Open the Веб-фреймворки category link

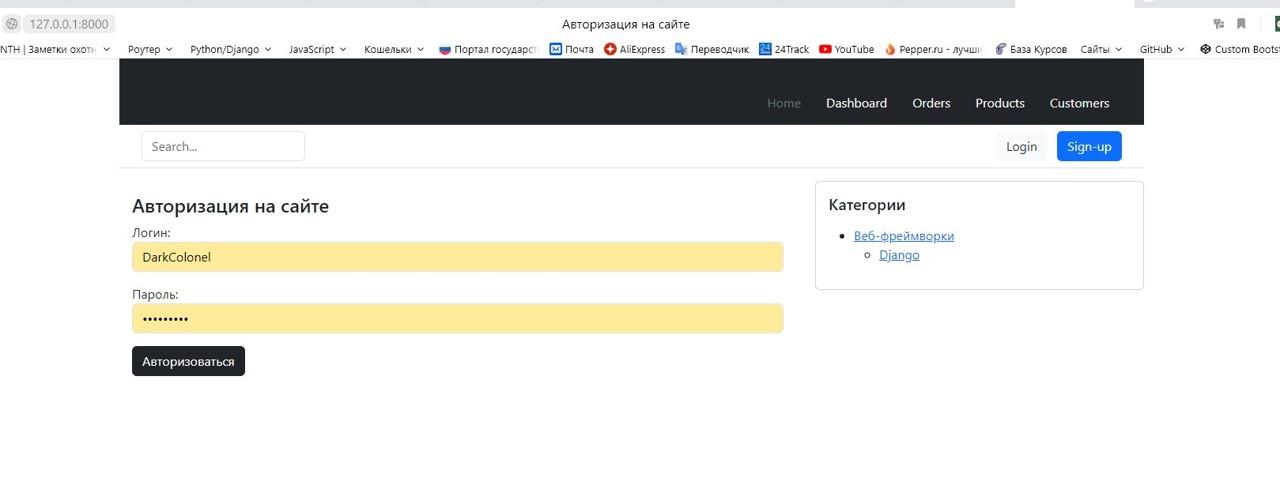[904, 236]
